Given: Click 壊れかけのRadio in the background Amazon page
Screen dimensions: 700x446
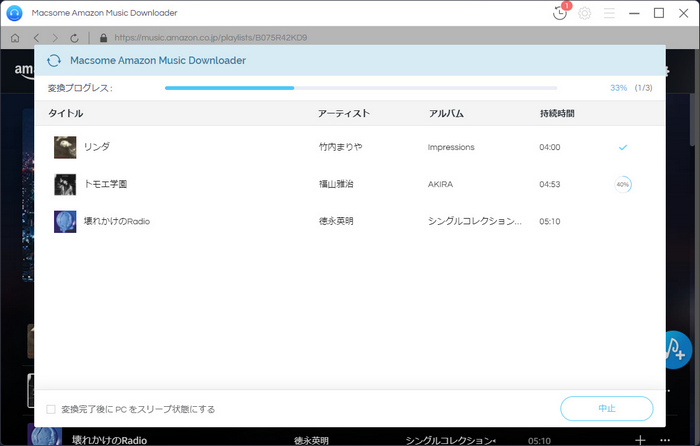Looking at the screenshot, I should [109, 440].
